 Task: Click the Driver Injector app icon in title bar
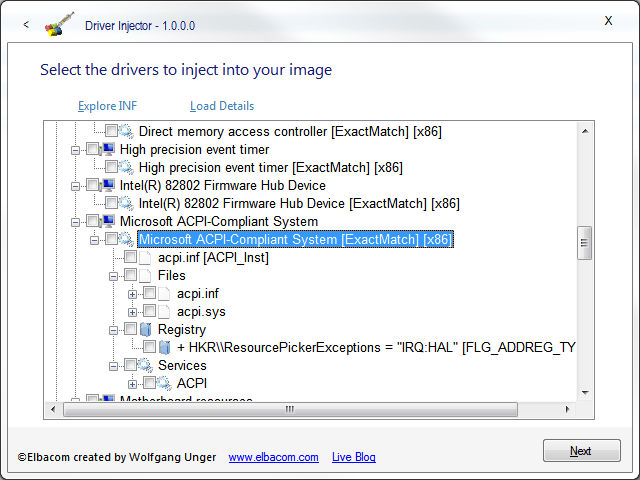[61, 23]
